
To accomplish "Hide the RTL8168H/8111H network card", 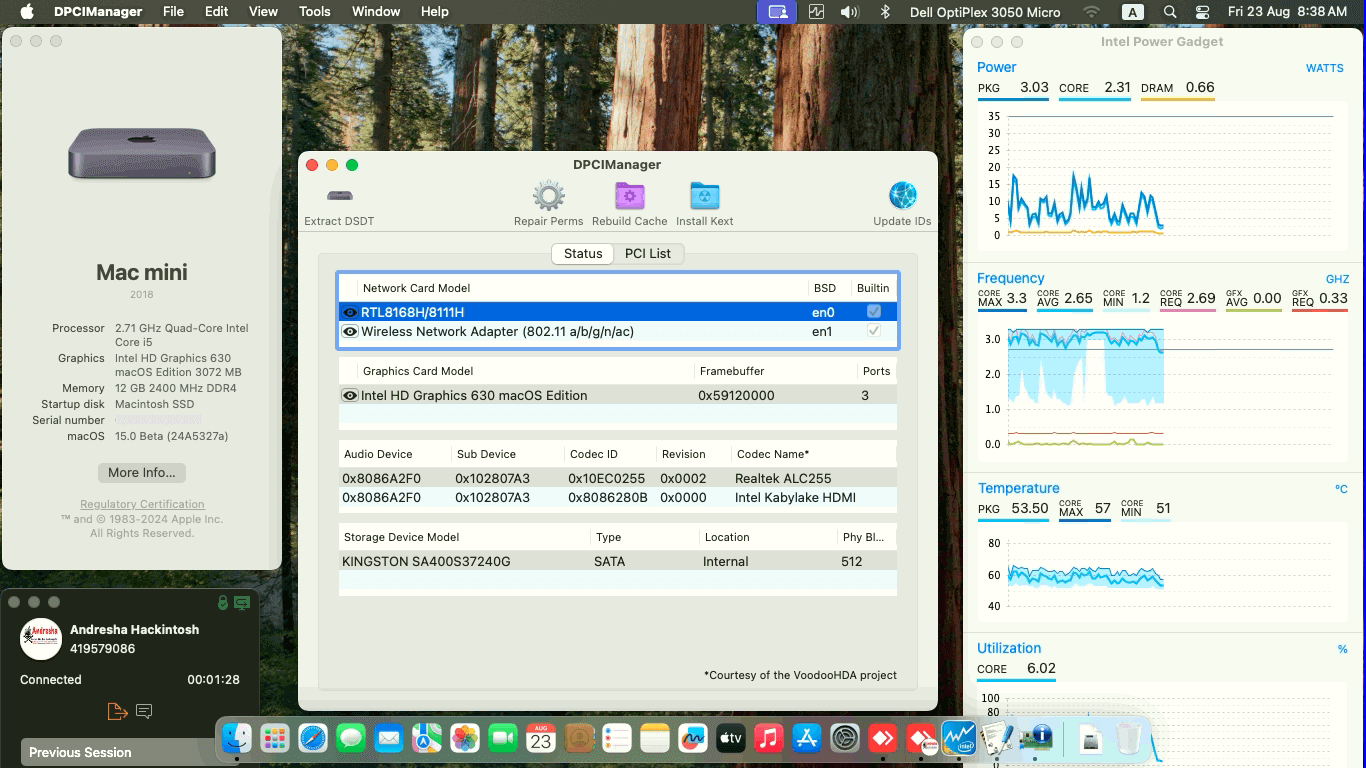I will click(x=350, y=311).
